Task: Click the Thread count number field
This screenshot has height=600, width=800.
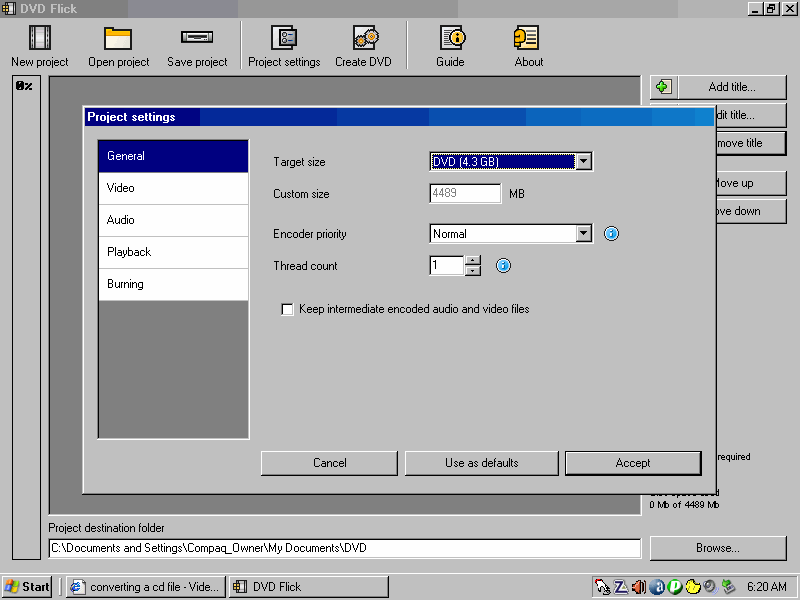Action: [447, 265]
